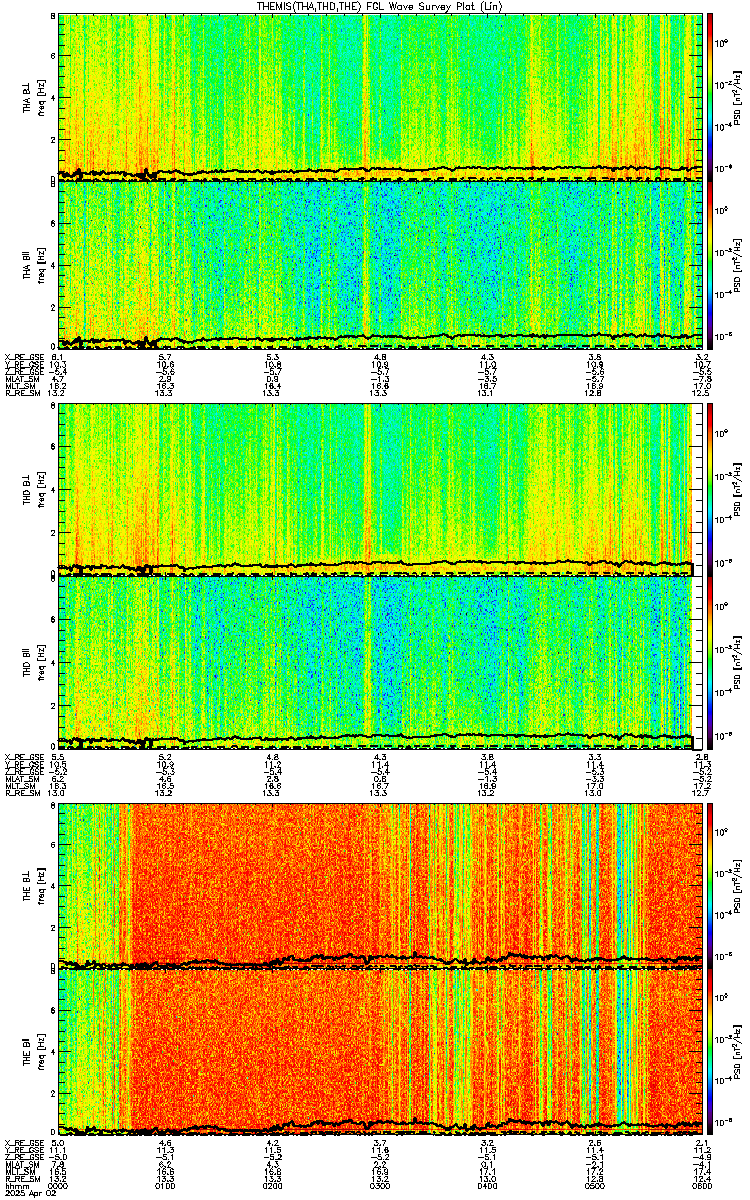Click the PSD [nT²/Hz] label beside THE B-parallel
The width and height of the screenshot is (750, 1200).
tap(738, 1052)
